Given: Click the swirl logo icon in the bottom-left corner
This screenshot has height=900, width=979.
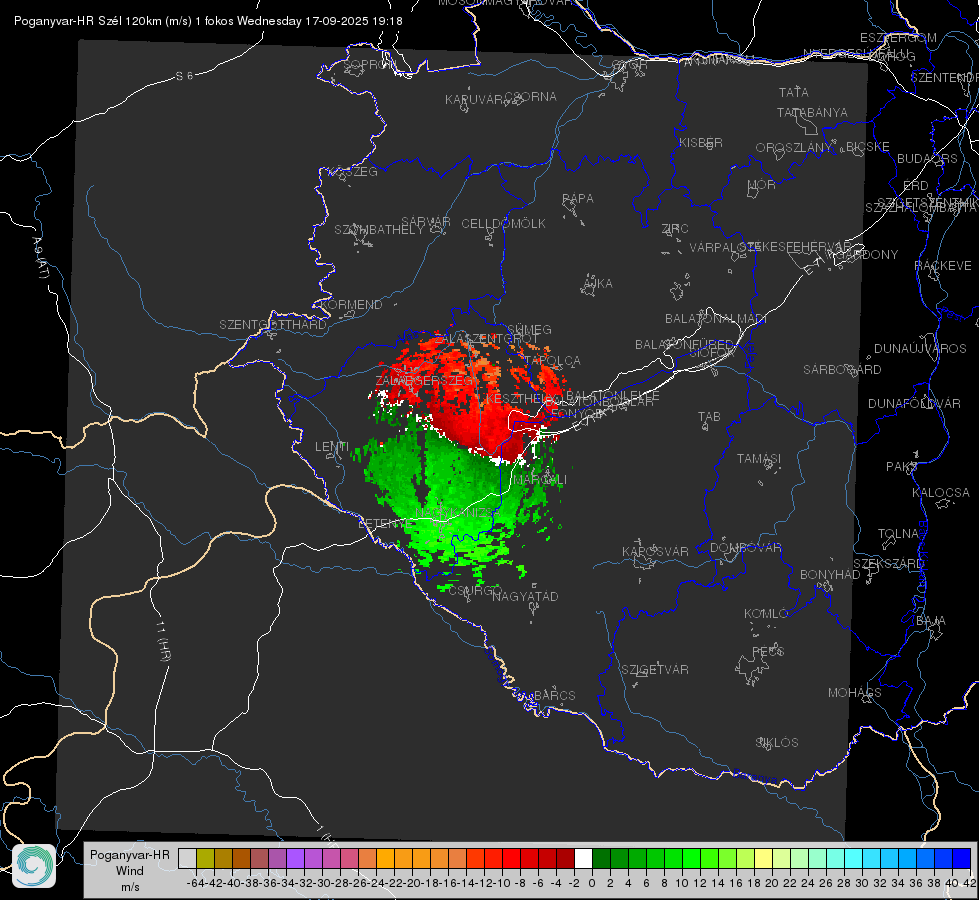Looking at the screenshot, I should [34, 866].
